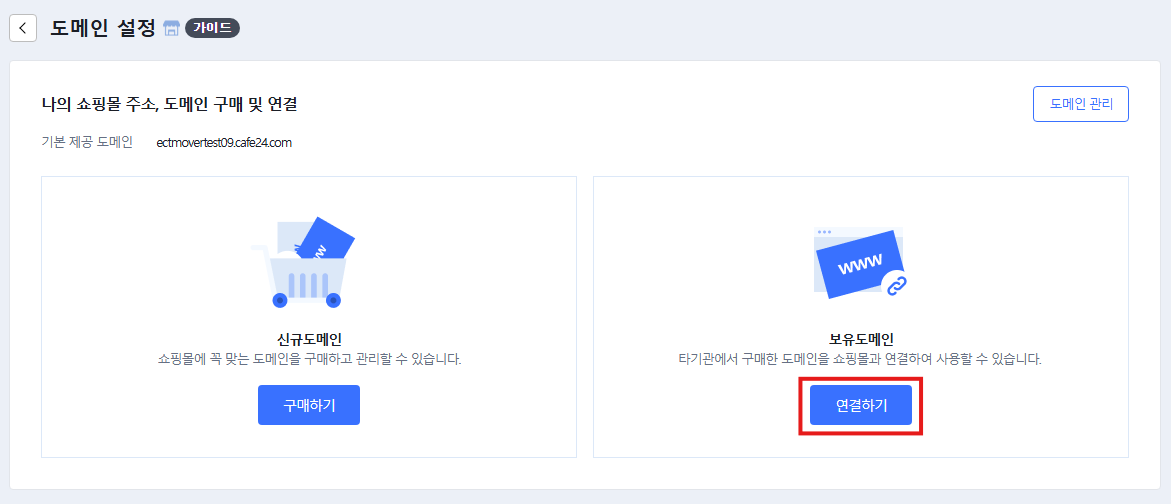Click the 연결하기 button

[861, 405]
